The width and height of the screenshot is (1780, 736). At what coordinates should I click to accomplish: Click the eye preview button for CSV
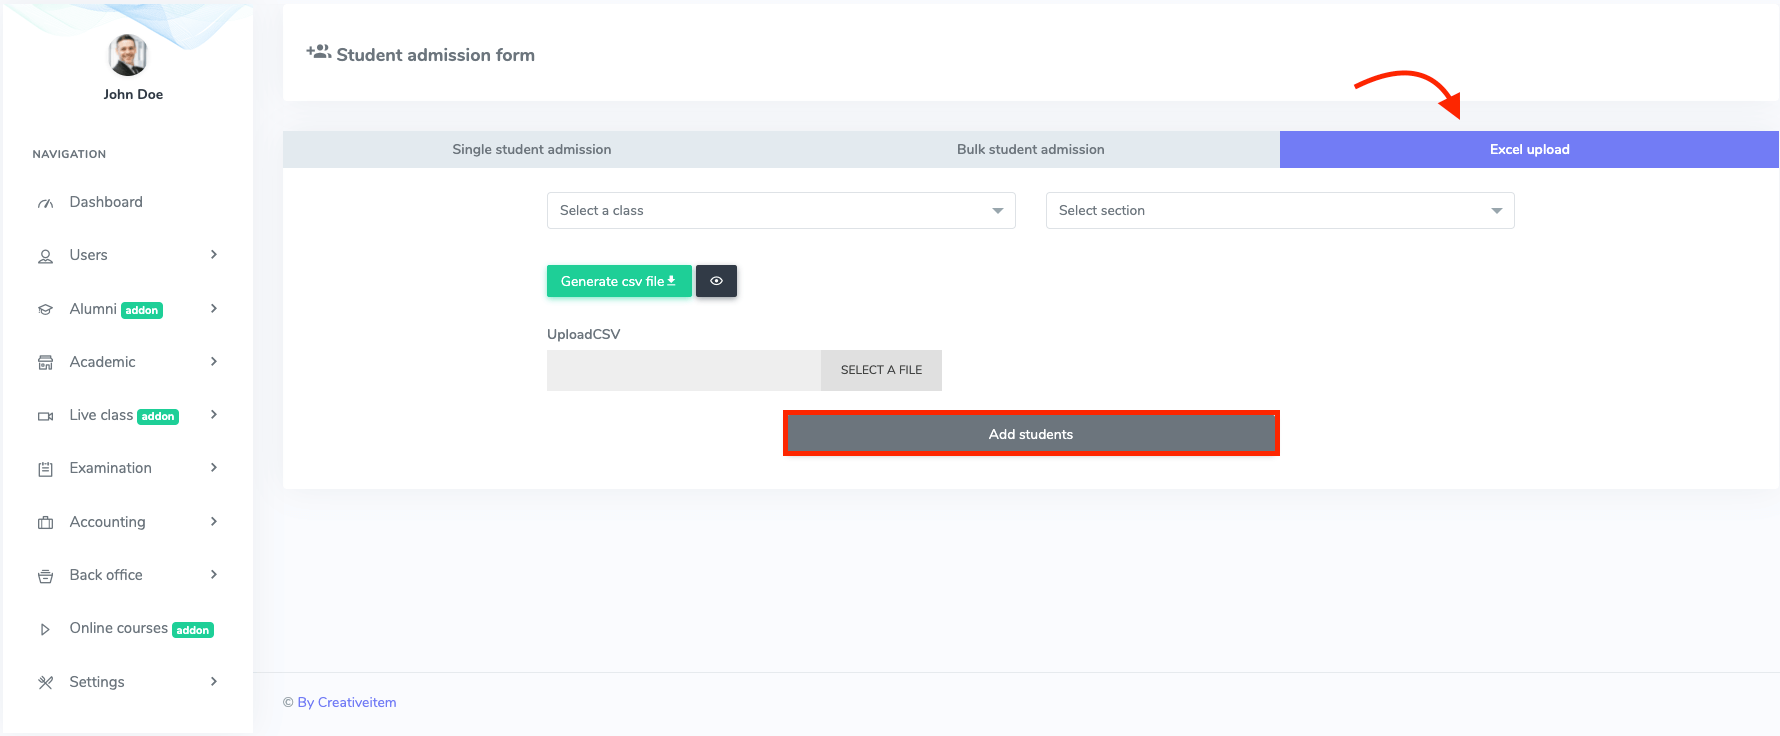pos(716,281)
